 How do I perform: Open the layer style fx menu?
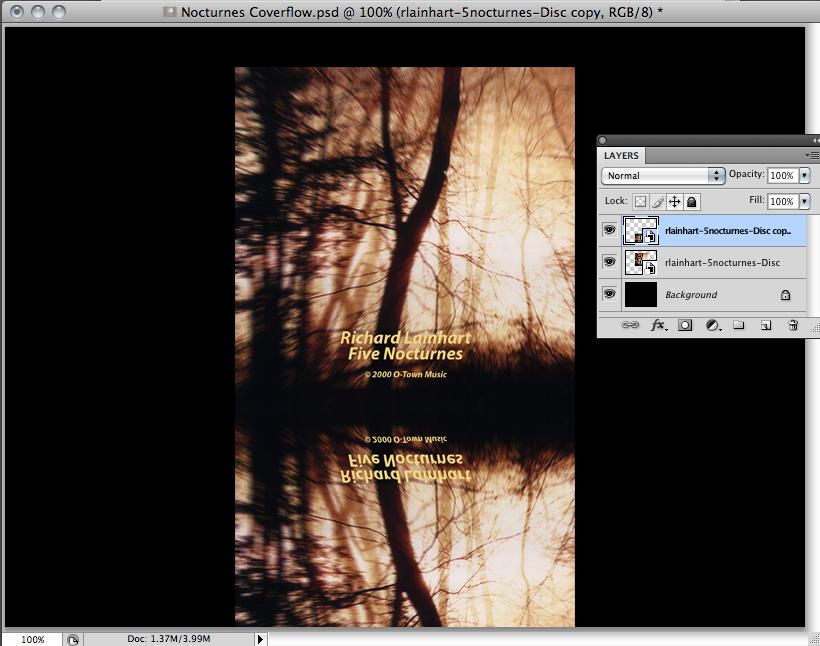tap(659, 325)
